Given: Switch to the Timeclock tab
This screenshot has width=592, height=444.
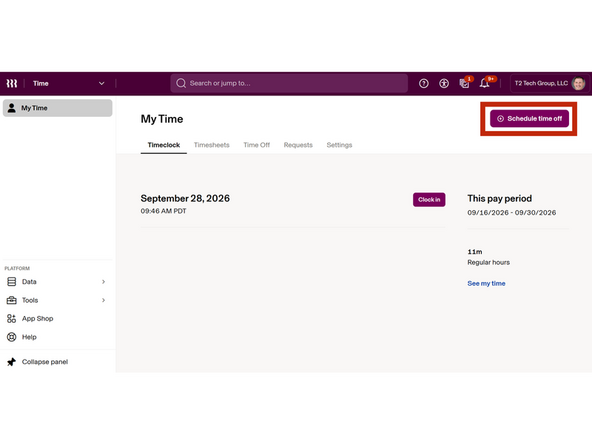Looking at the screenshot, I should click(164, 145).
